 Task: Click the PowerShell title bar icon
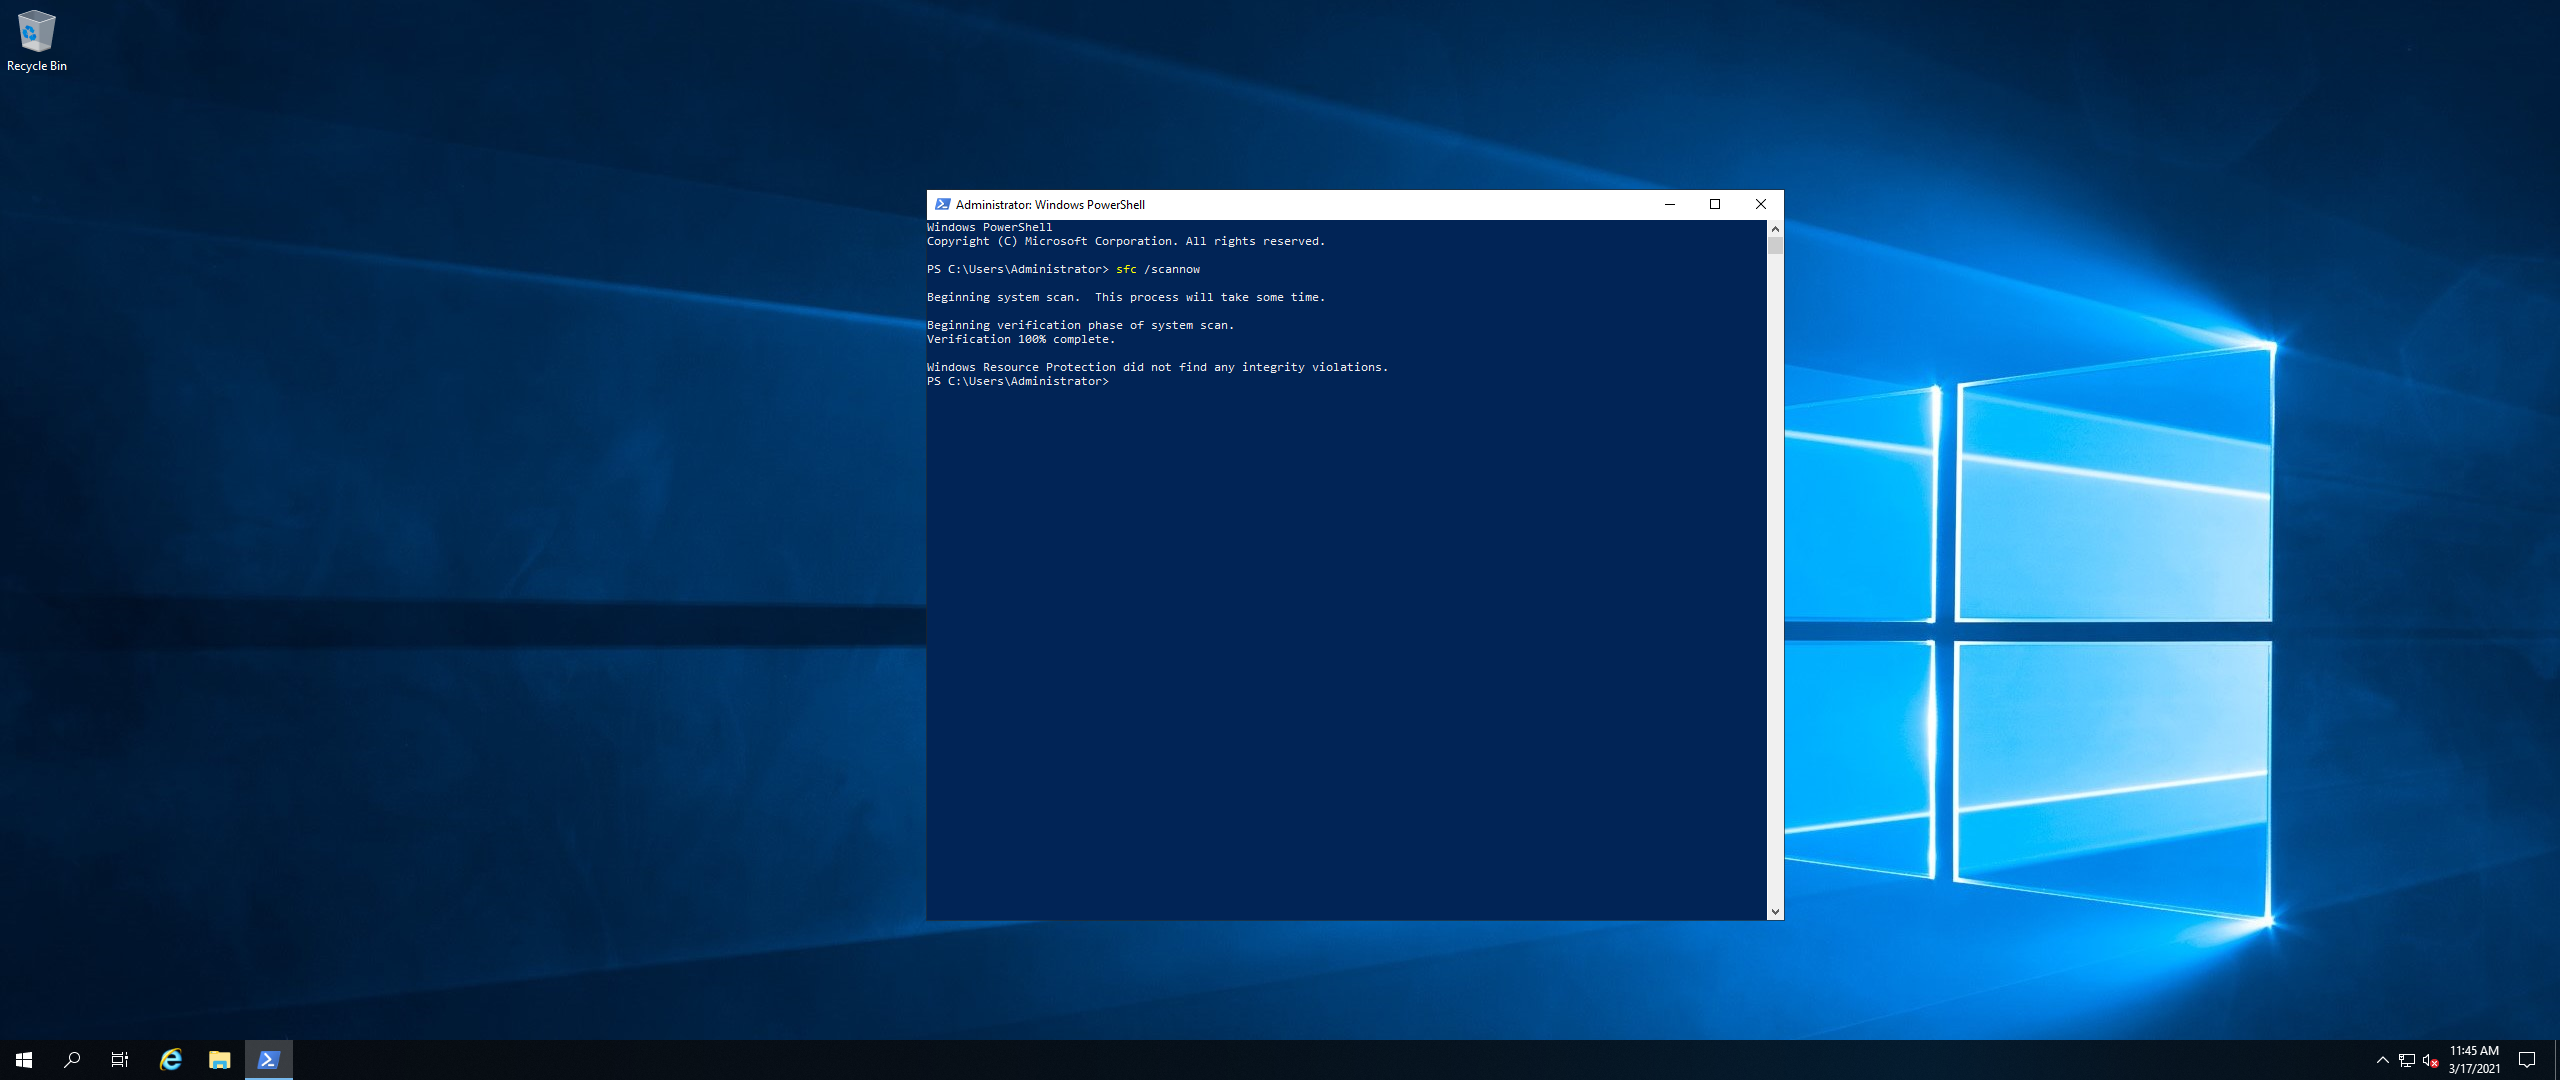(942, 204)
